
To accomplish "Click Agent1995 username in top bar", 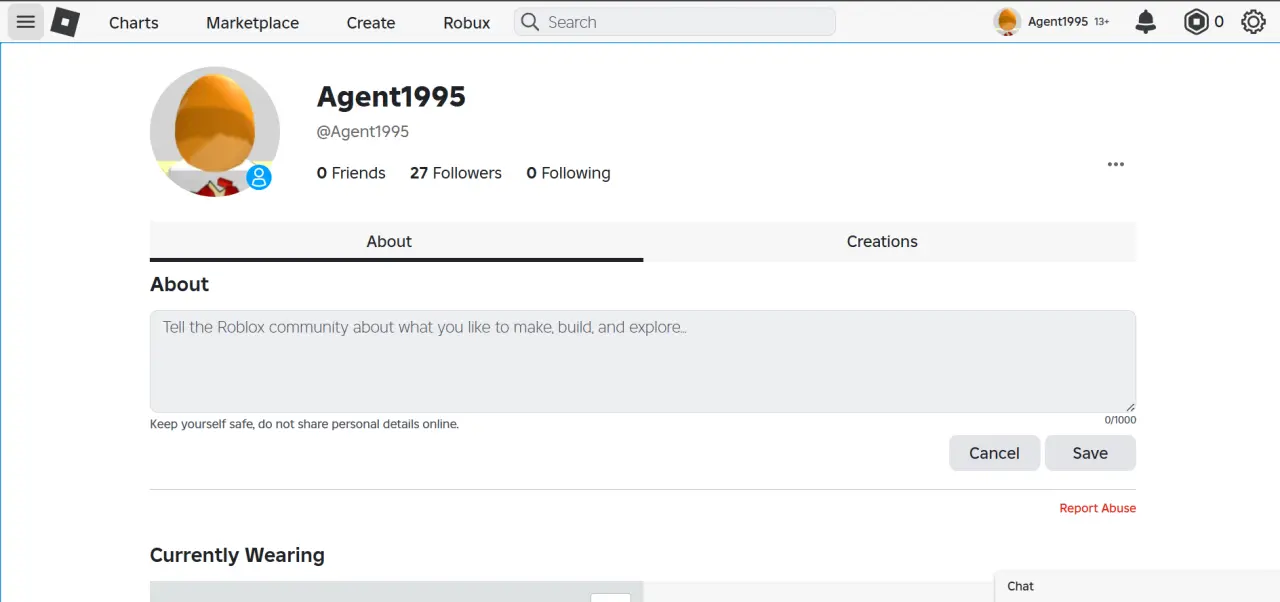I will click(1058, 22).
